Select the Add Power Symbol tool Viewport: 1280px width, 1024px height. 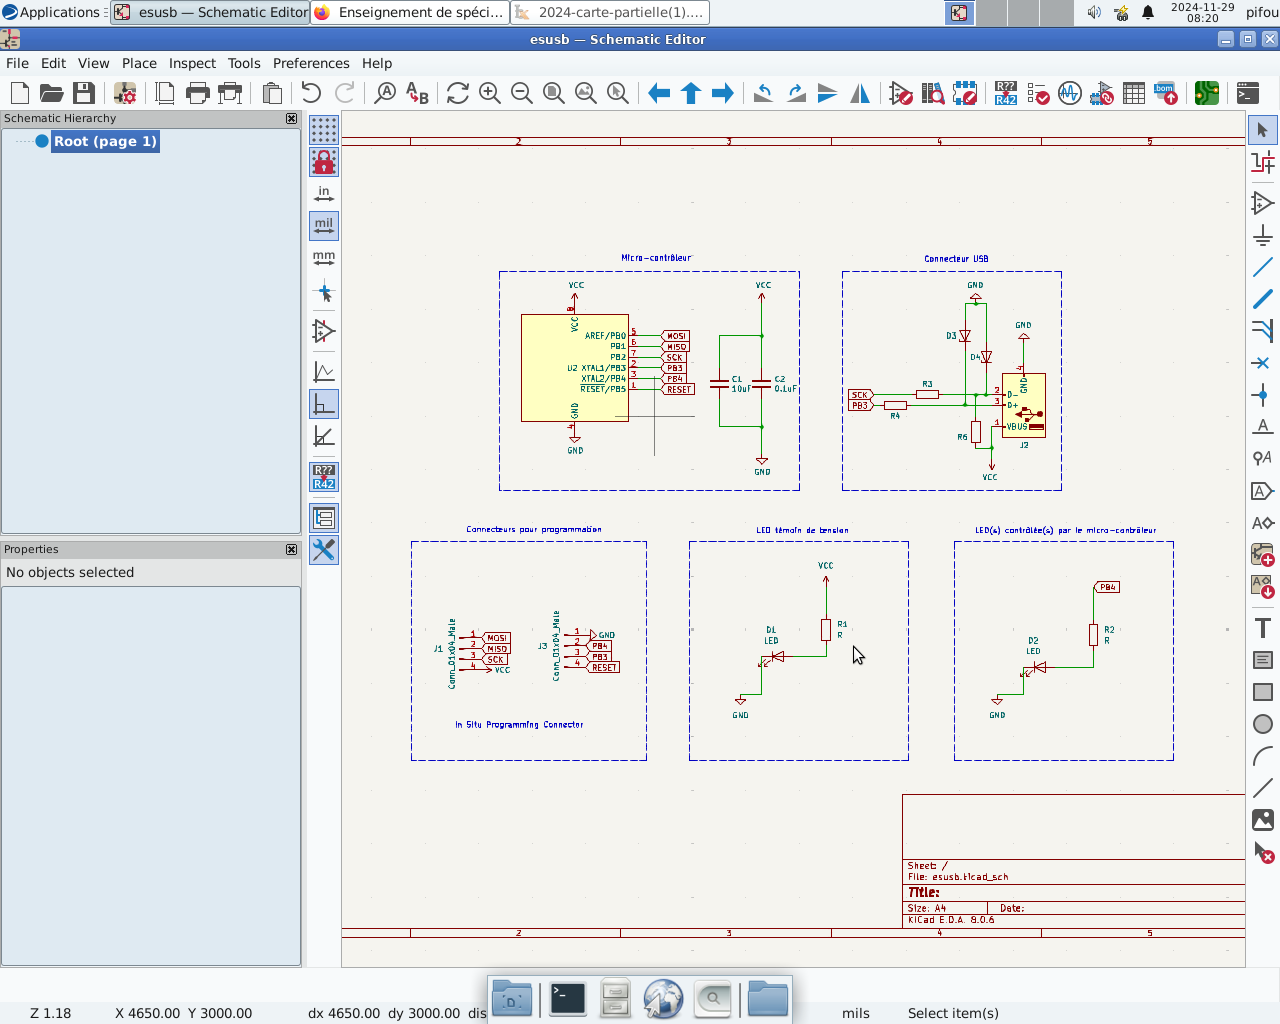(1263, 235)
